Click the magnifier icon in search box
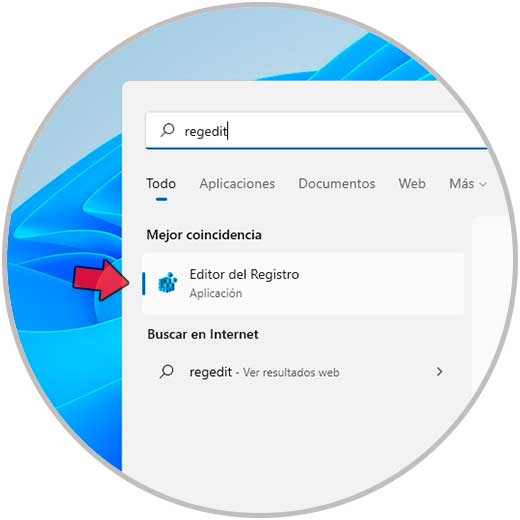This screenshot has width=520, height=520. 167,130
